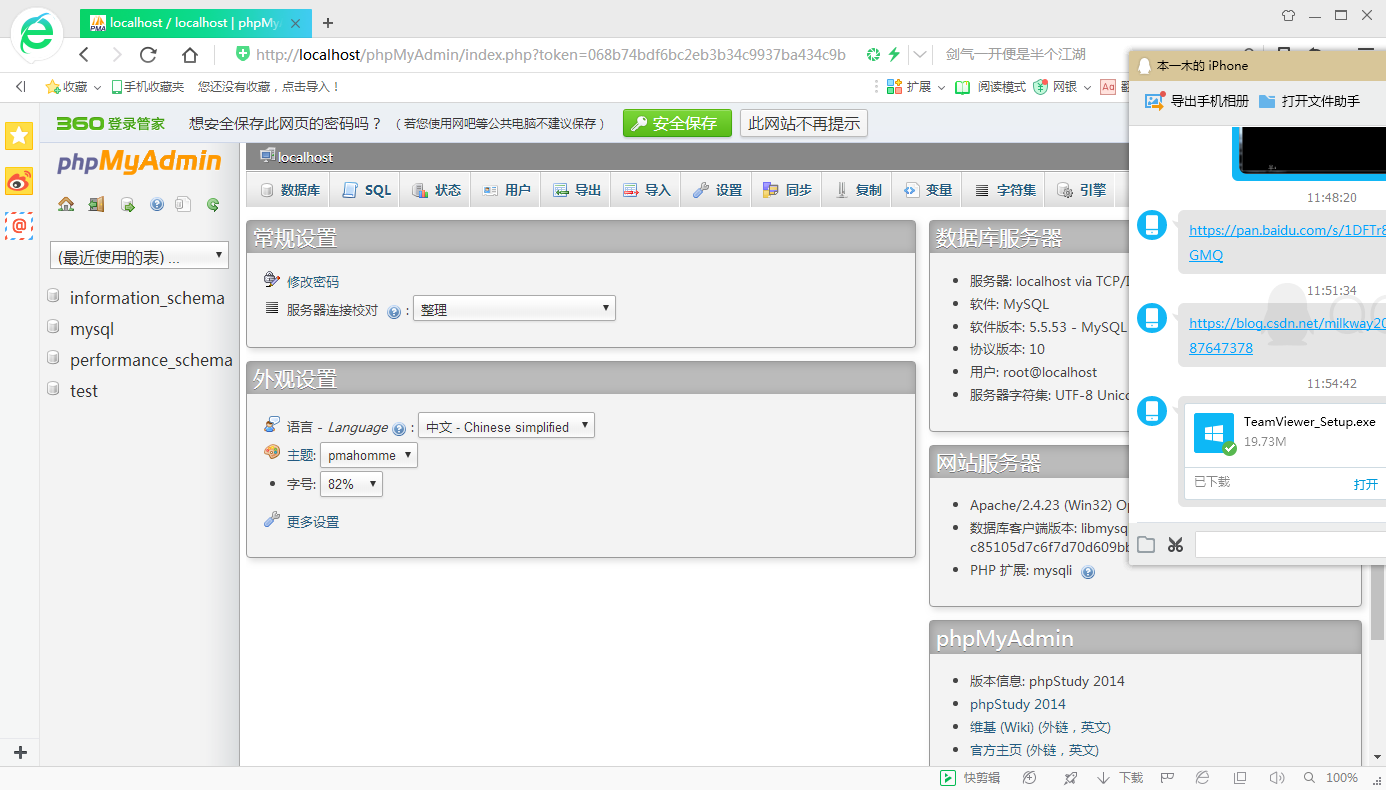
Task: Open the 复制 replication tab
Action: (x=857, y=190)
